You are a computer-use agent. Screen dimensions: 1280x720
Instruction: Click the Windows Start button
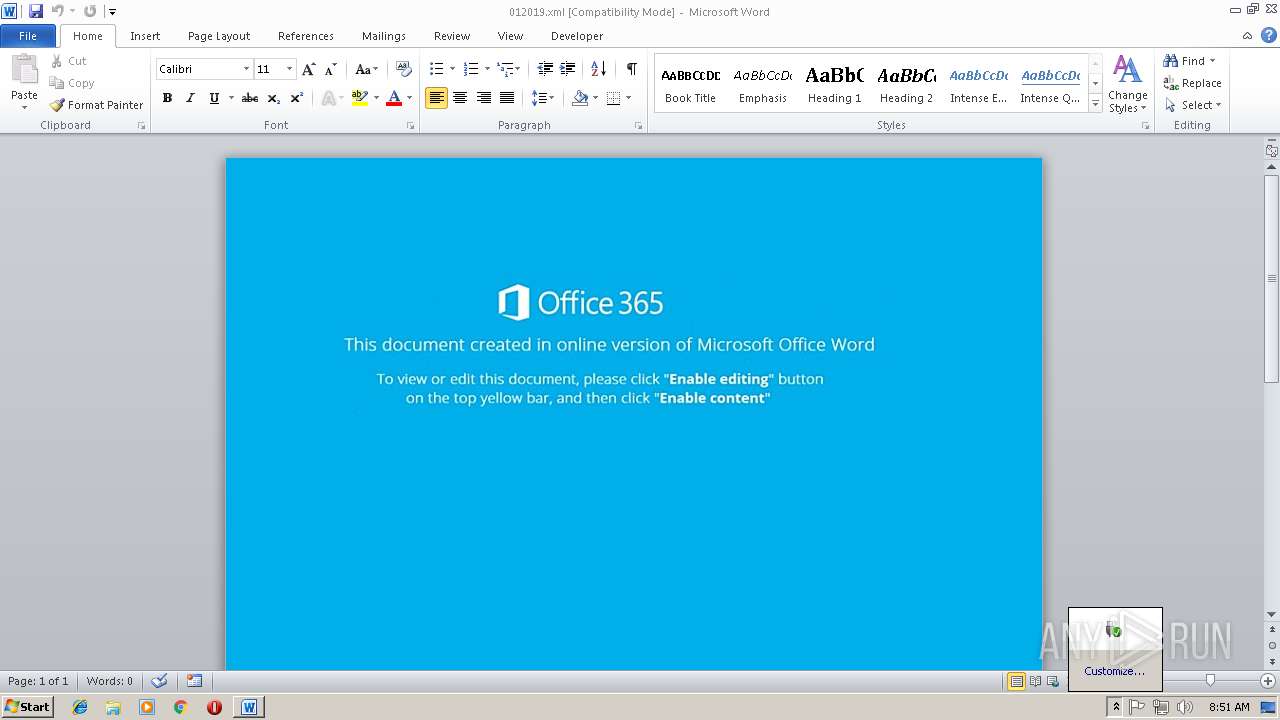[28, 707]
